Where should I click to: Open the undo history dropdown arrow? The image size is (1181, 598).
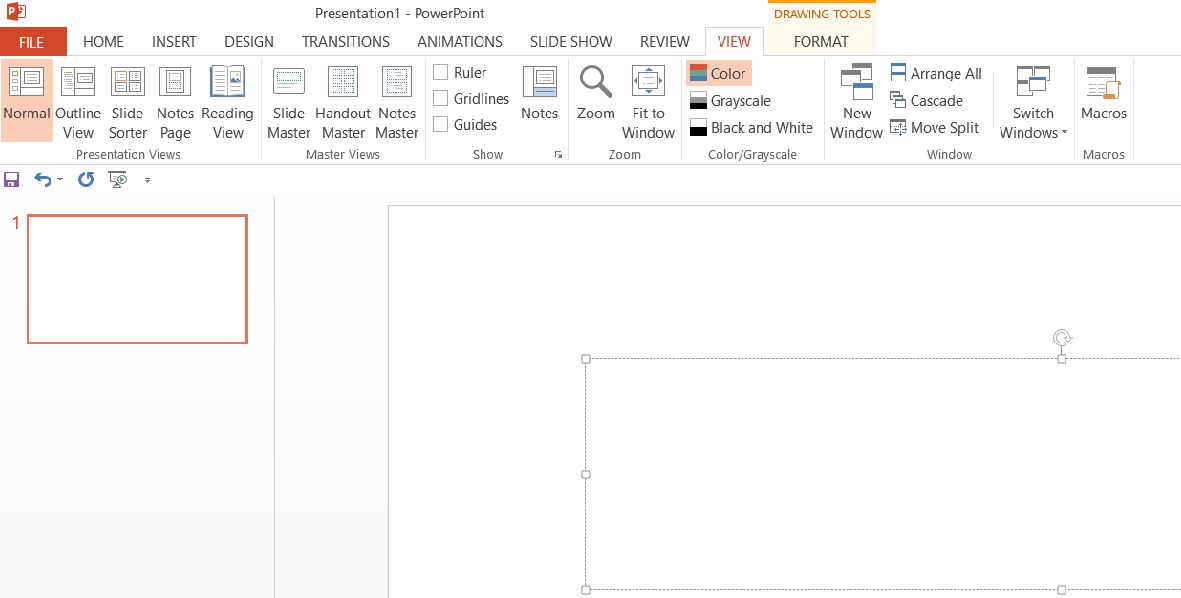pos(60,180)
